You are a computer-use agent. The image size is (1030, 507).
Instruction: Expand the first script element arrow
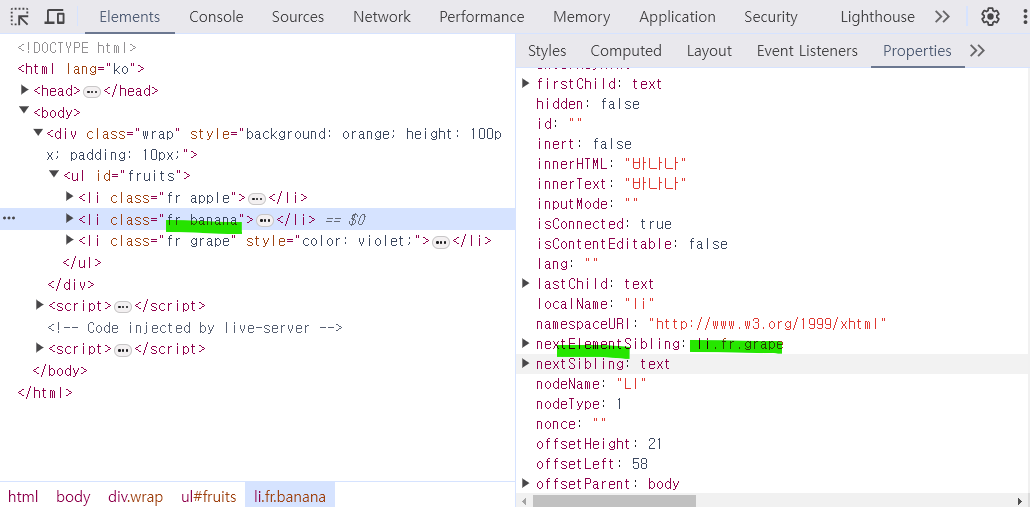[x=40, y=305]
